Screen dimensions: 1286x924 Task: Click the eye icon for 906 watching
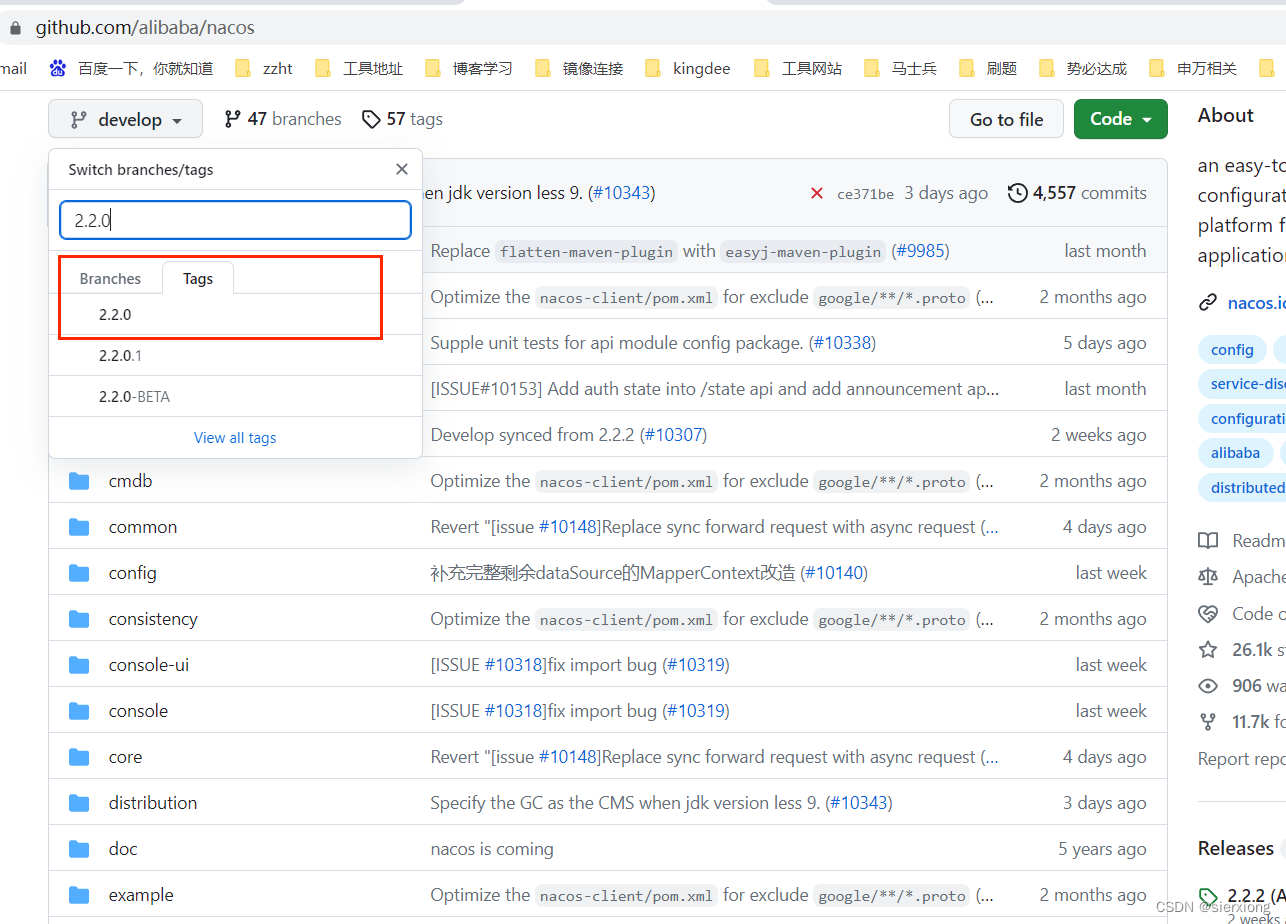[1208, 686]
